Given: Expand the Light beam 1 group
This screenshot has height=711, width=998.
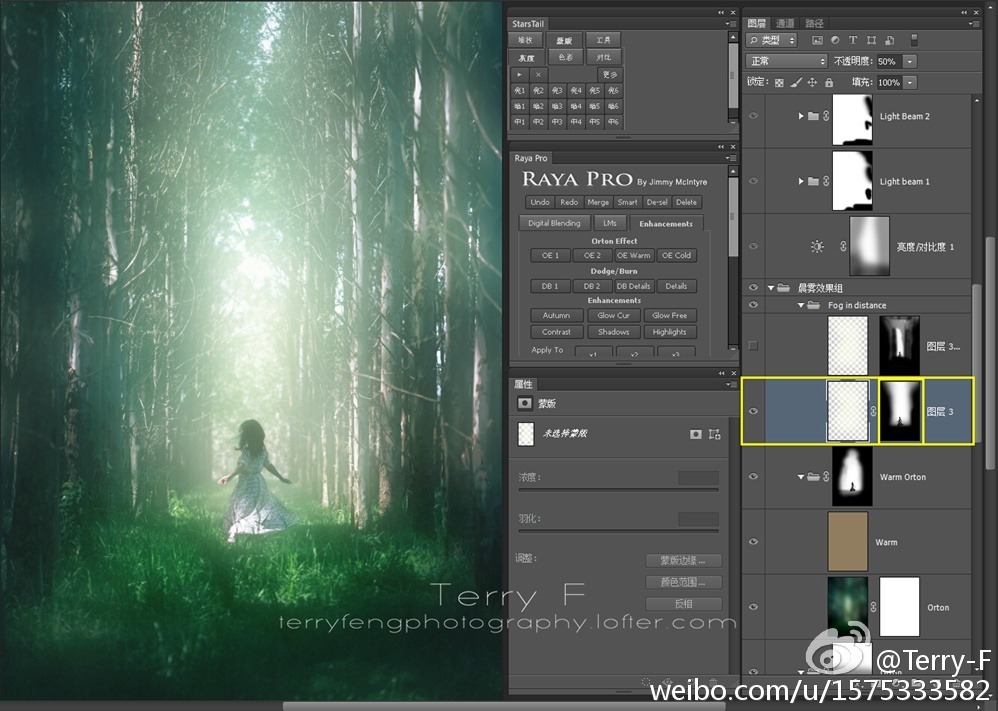Looking at the screenshot, I should tap(801, 181).
